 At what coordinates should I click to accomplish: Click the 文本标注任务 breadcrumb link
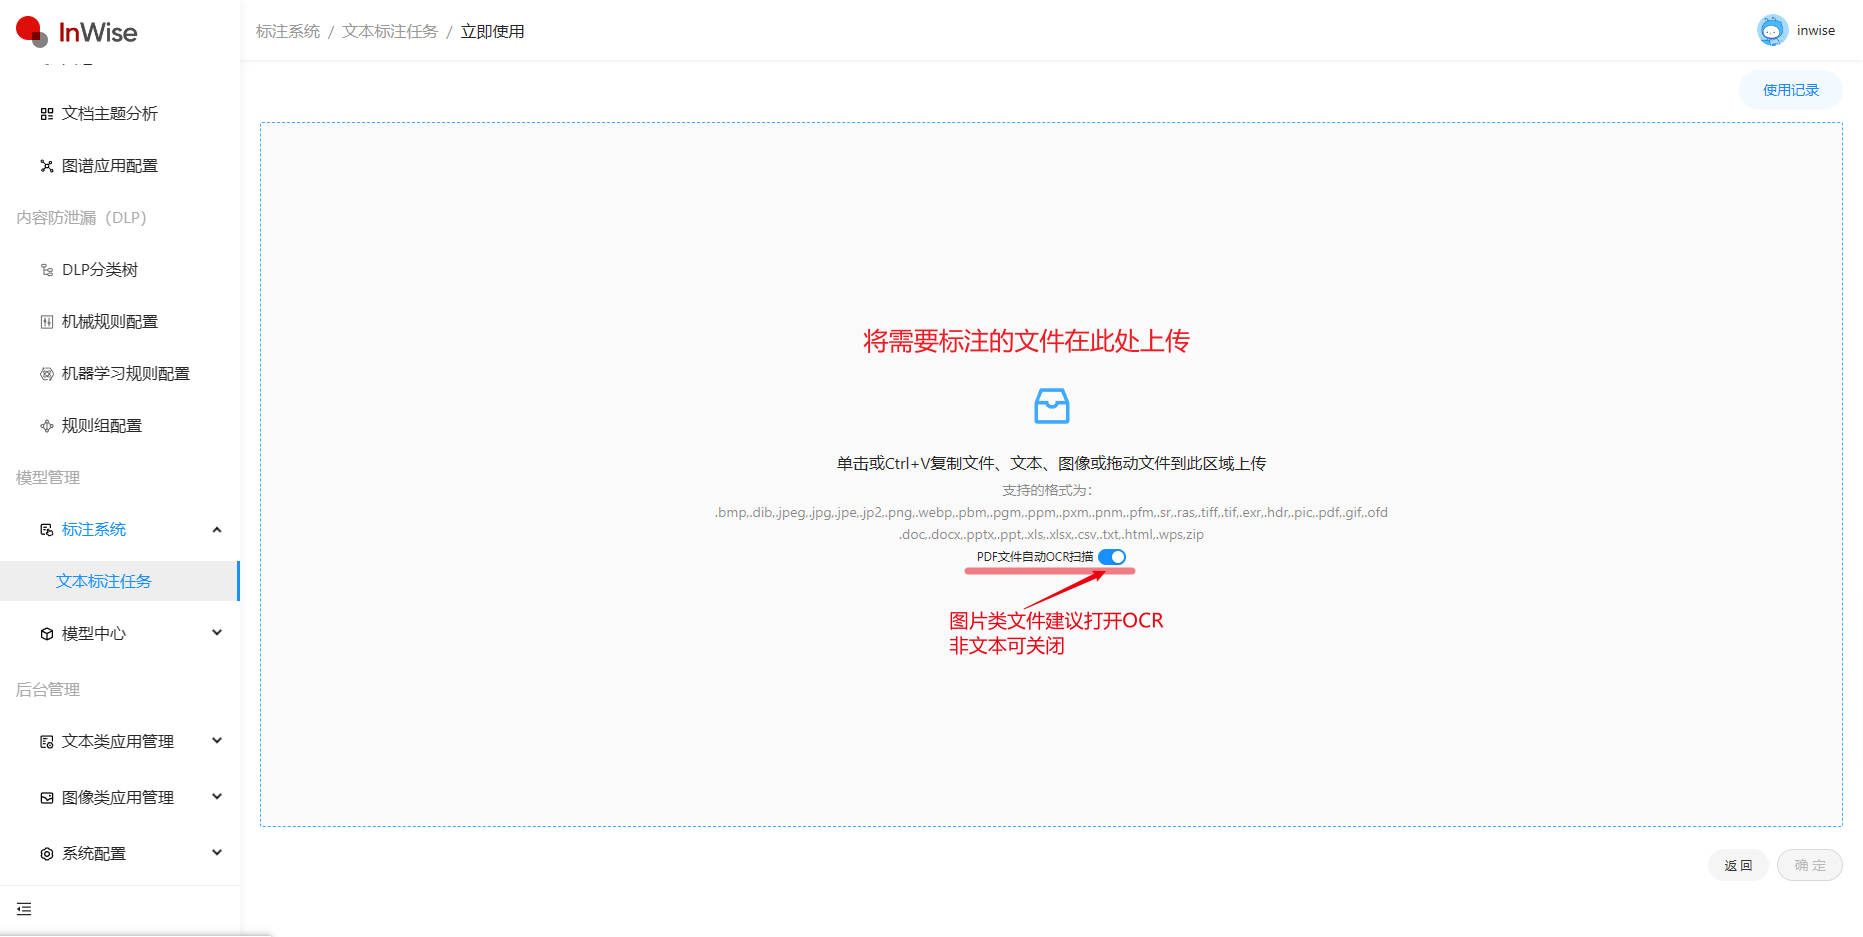[x=389, y=32]
